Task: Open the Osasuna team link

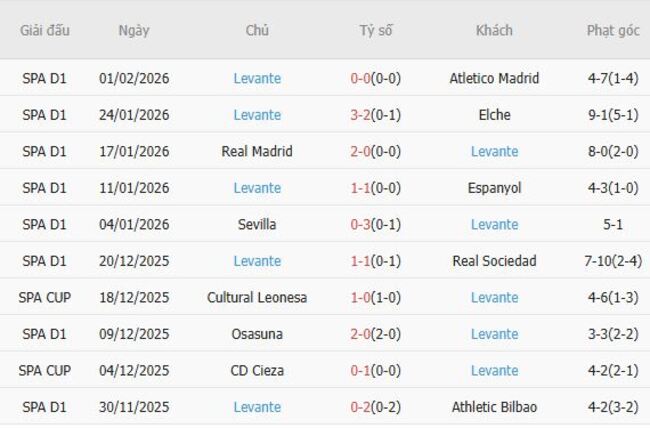Action: pyautogui.click(x=257, y=334)
